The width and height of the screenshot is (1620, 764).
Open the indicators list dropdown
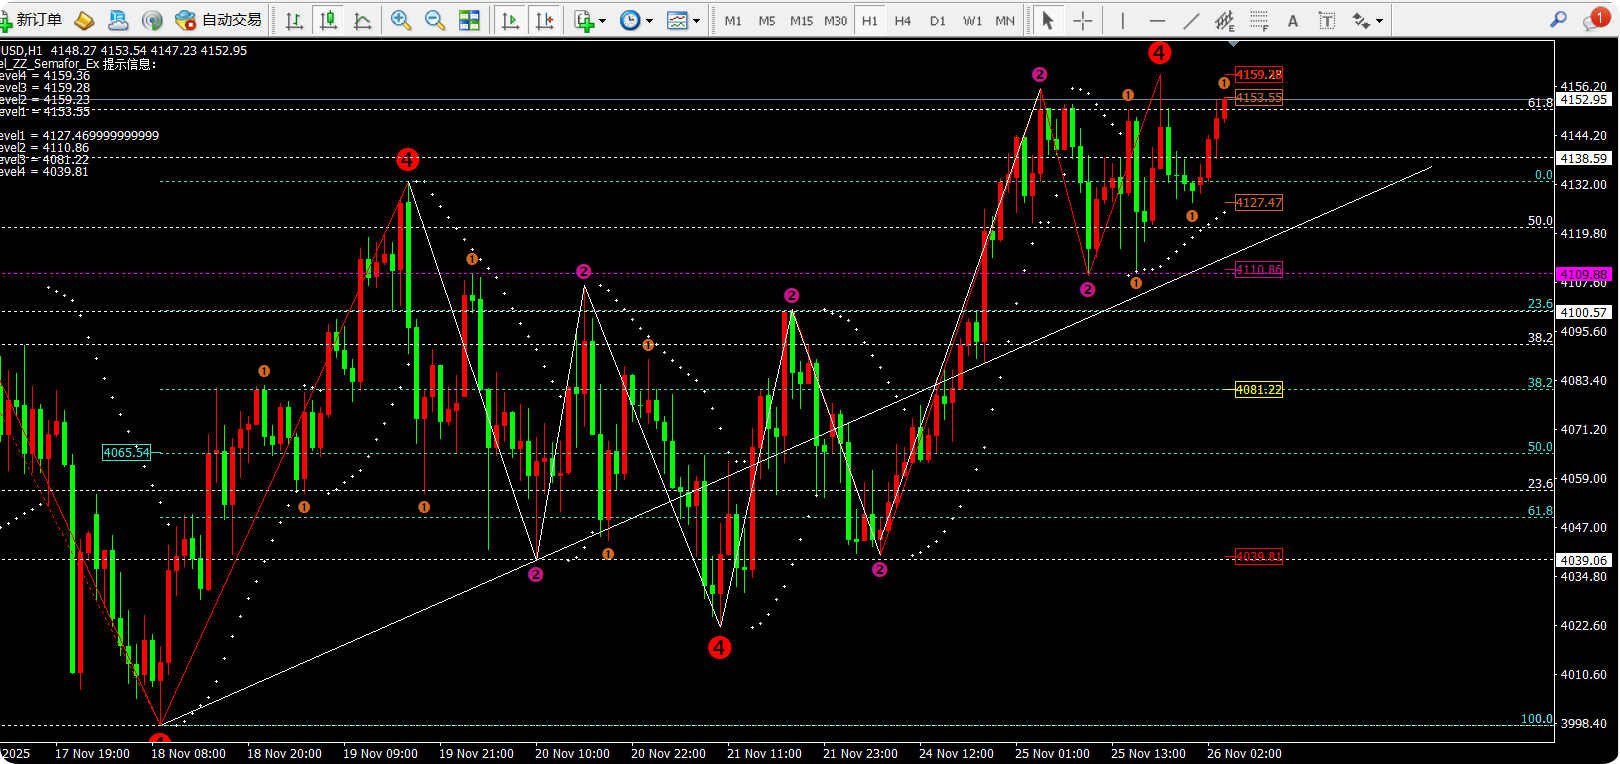590,20
